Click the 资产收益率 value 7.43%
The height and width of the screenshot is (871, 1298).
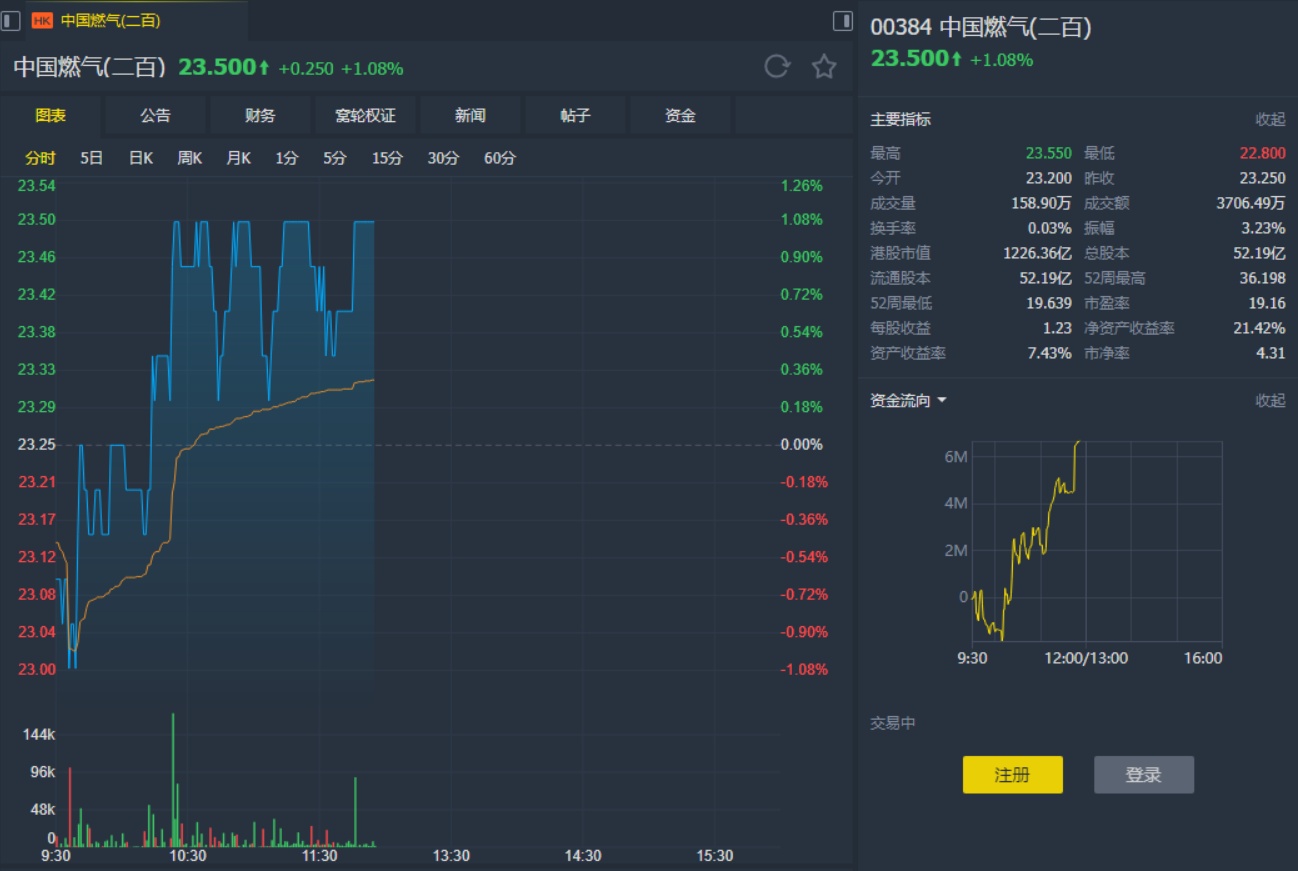(x=1050, y=354)
